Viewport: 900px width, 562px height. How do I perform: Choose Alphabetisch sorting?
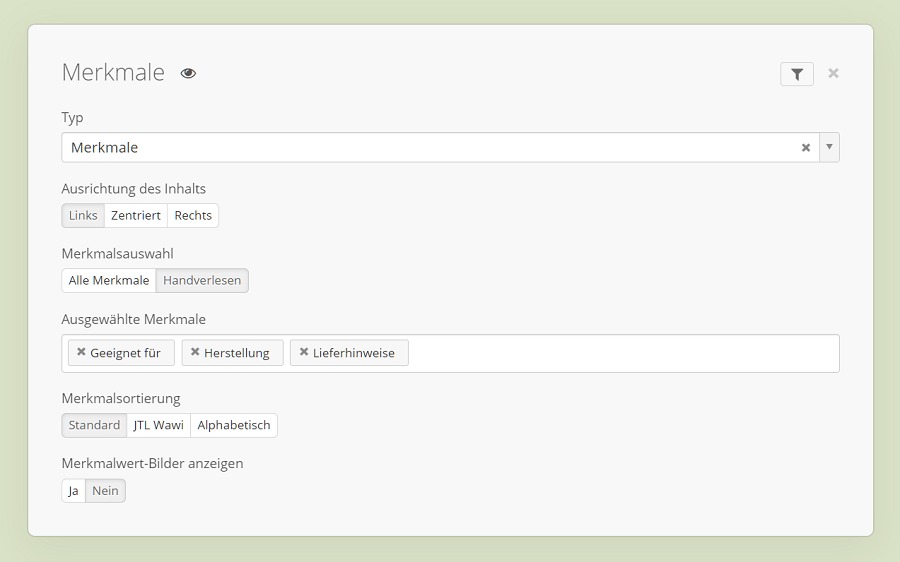234,426
